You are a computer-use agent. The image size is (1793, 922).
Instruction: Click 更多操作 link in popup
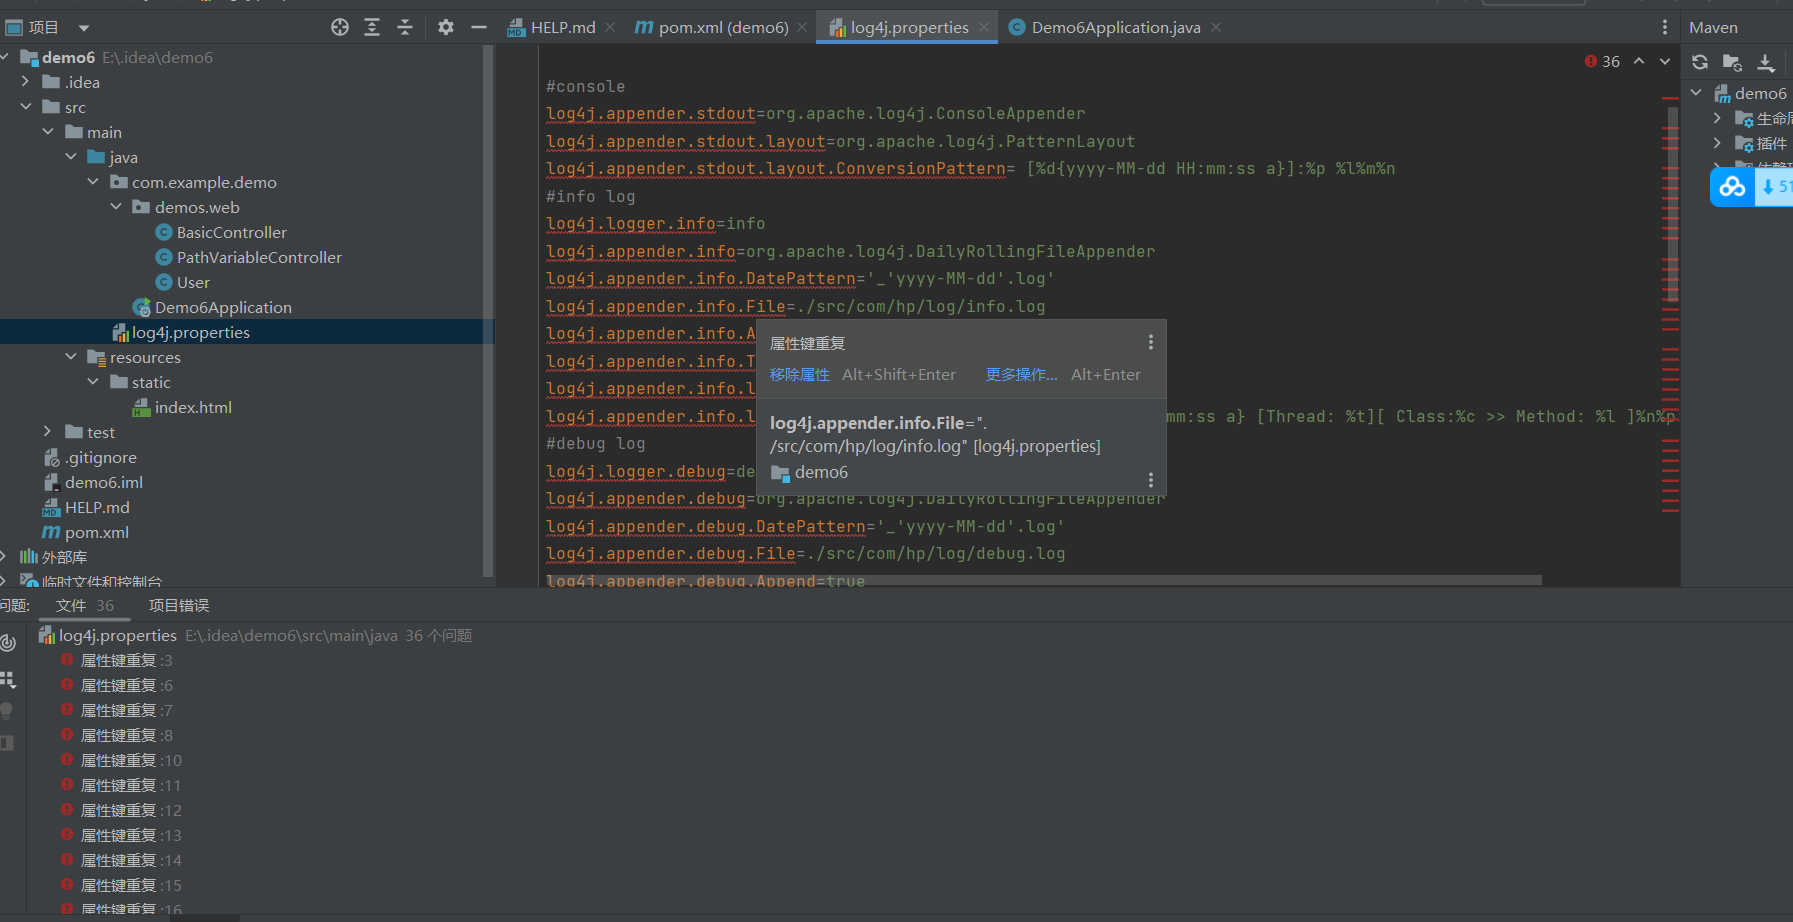1021,375
